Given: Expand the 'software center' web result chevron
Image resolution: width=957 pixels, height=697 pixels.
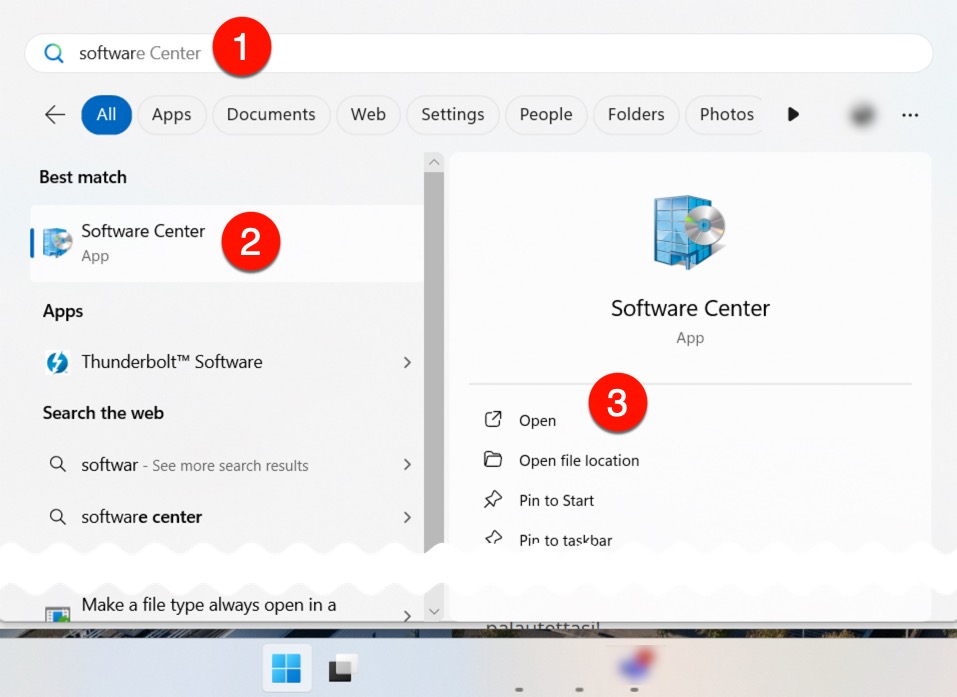Looking at the screenshot, I should 407,517.
